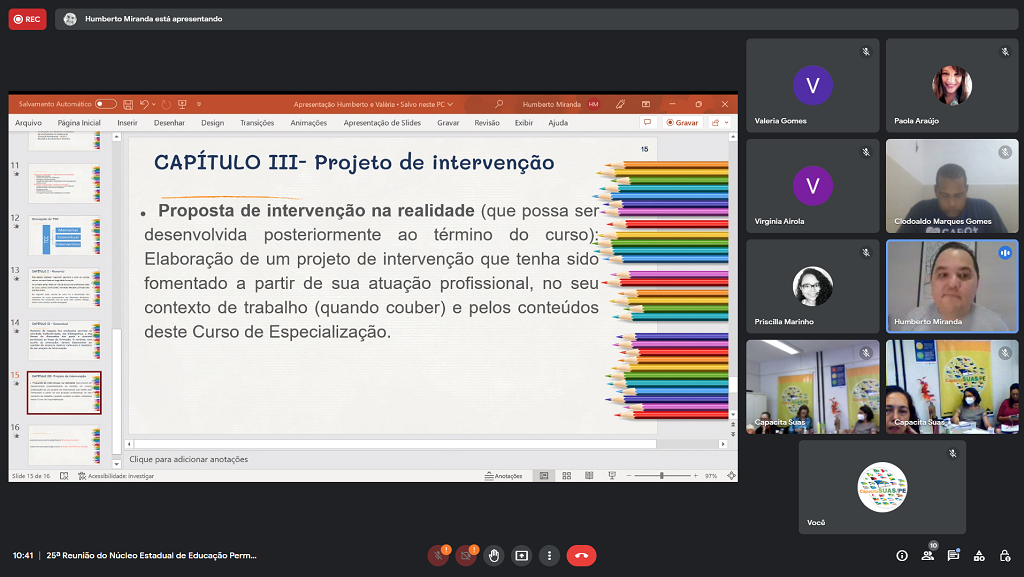The image size is (1024, 577).
Task: Toggle the Salvamento Automático switch
Action: [x=105, y=104]
